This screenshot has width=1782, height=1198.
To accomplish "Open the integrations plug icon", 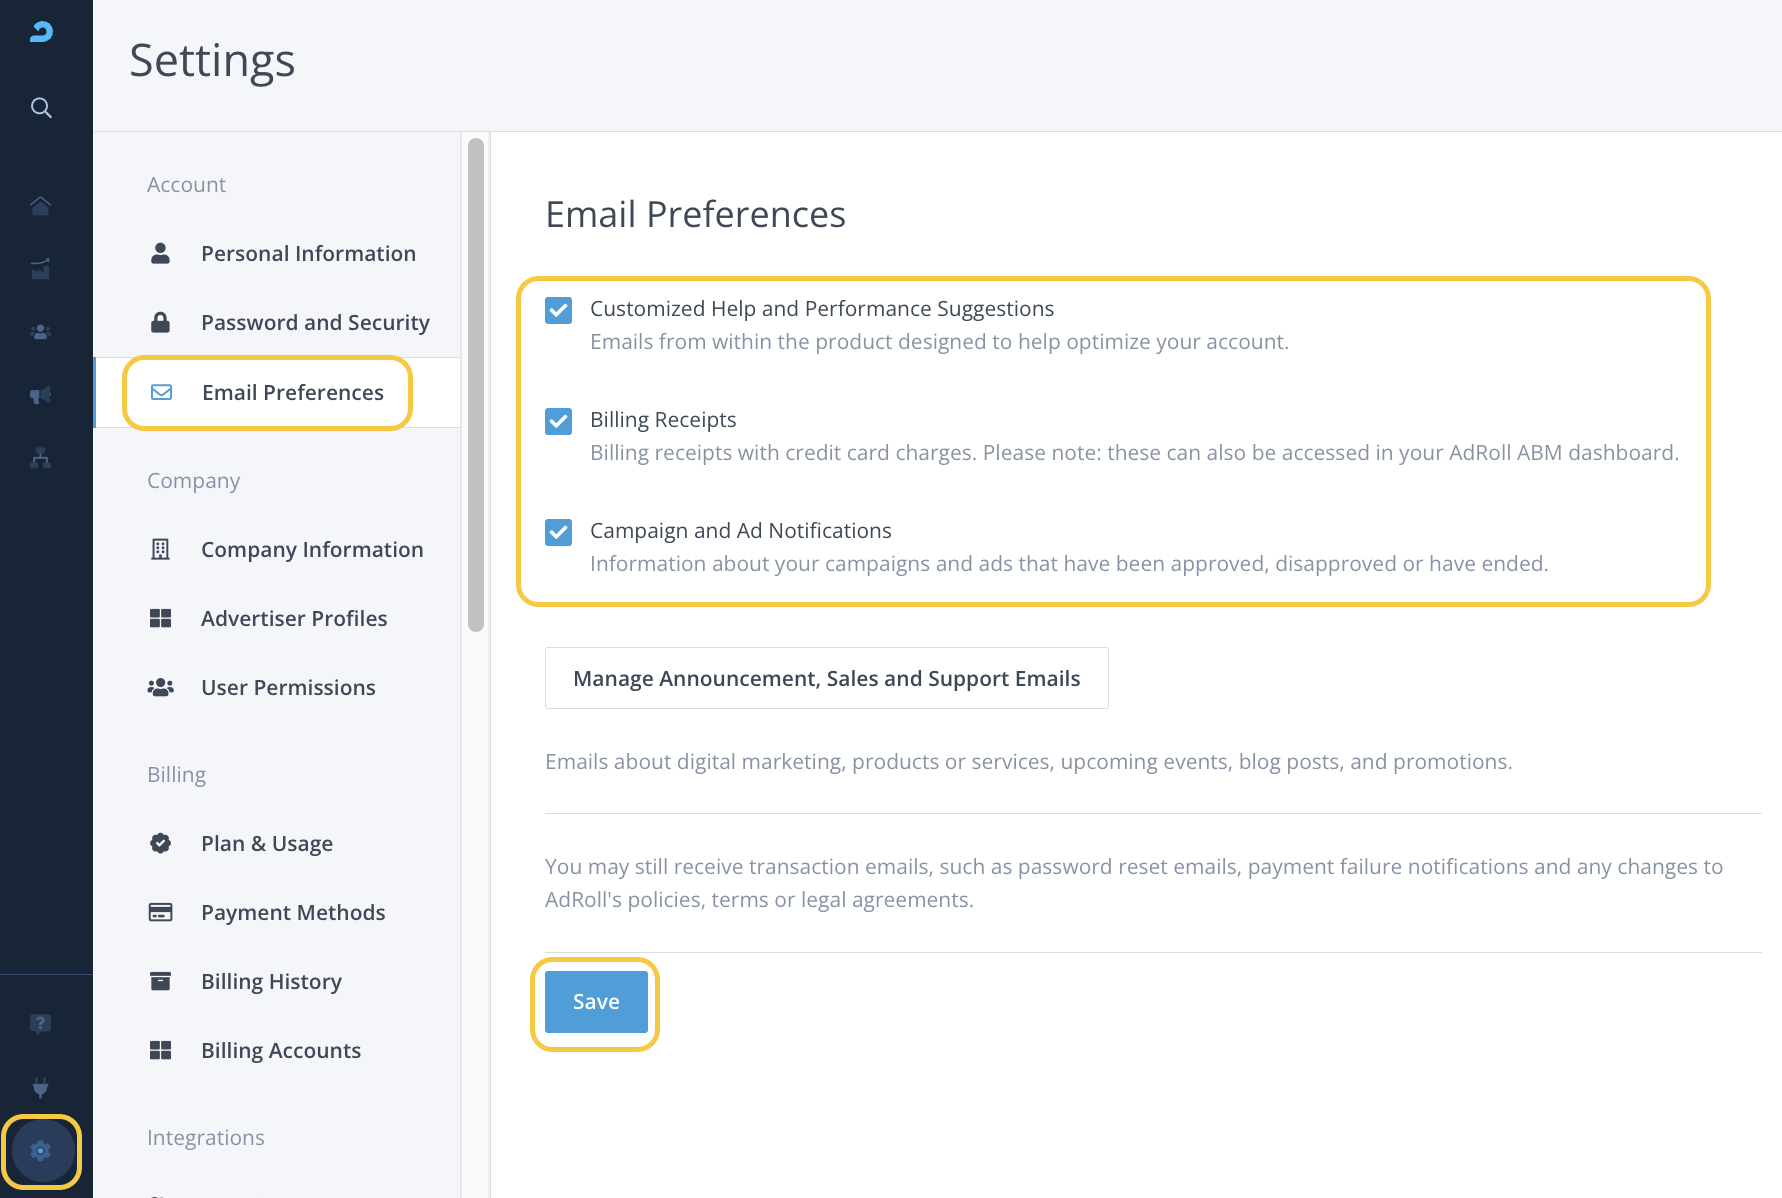I will (41, 1087).
